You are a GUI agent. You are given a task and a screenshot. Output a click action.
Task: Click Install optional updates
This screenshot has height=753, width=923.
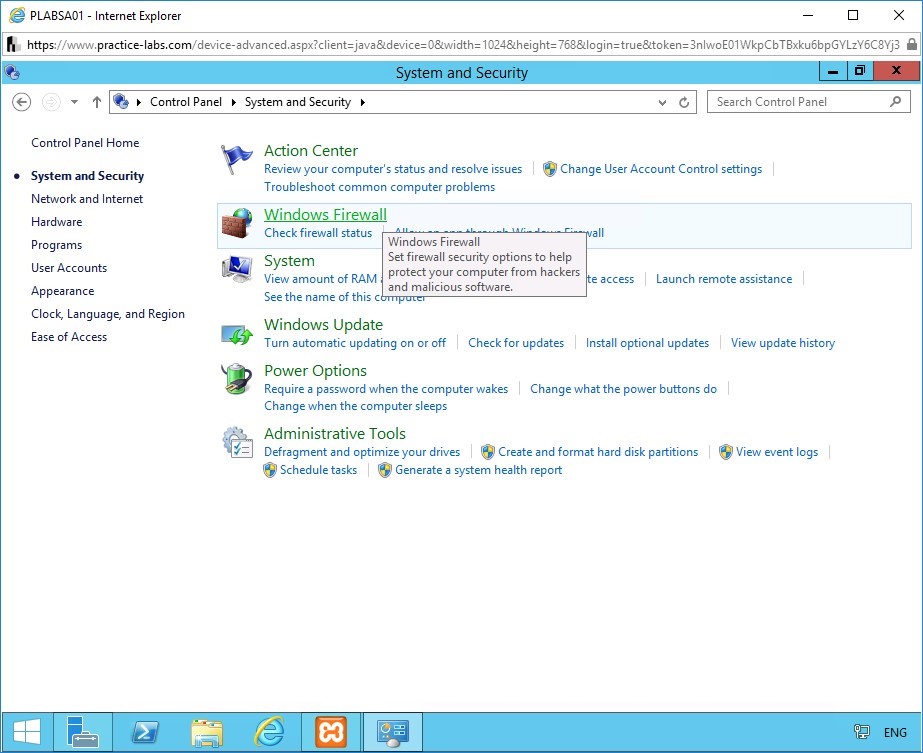click(648, 343)
